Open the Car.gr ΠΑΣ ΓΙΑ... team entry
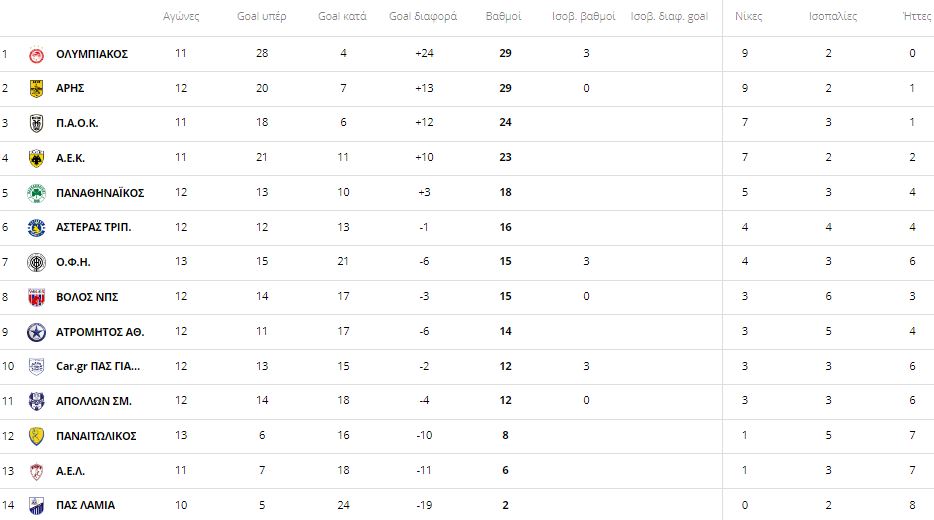Image resolution: width=934 pixels, height=520 pixels. 98,366
